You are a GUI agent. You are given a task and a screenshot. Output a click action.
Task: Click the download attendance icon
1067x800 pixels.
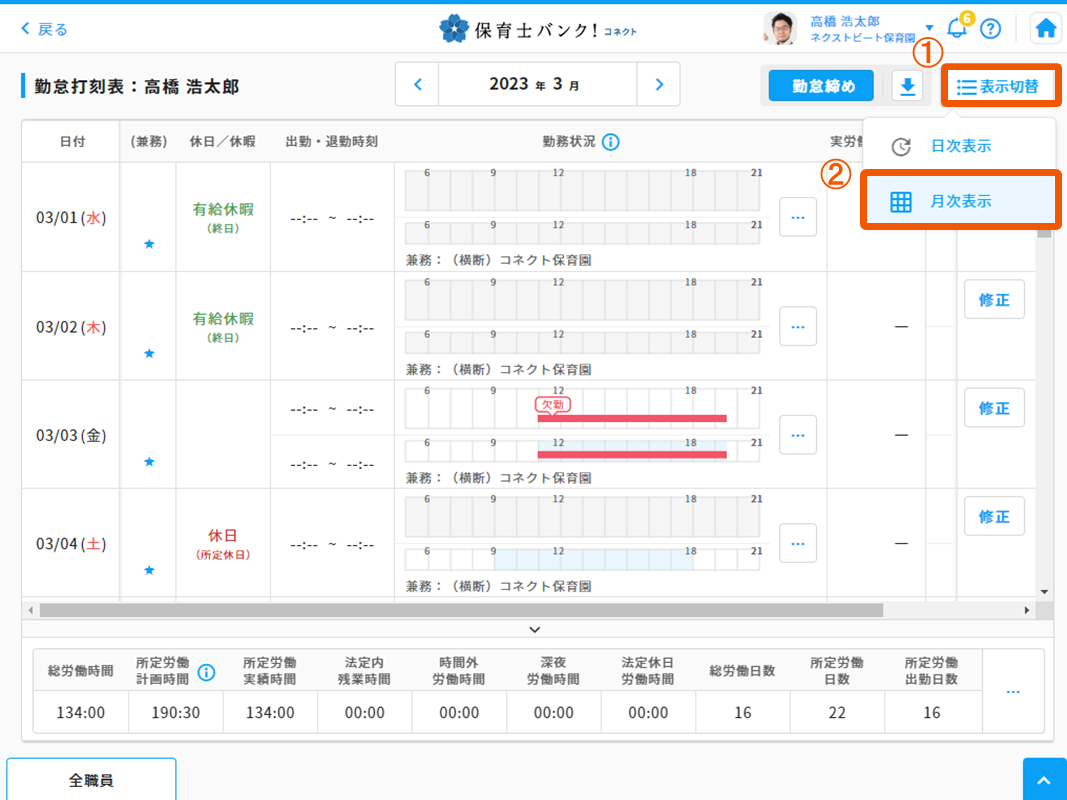coord(908,87)
